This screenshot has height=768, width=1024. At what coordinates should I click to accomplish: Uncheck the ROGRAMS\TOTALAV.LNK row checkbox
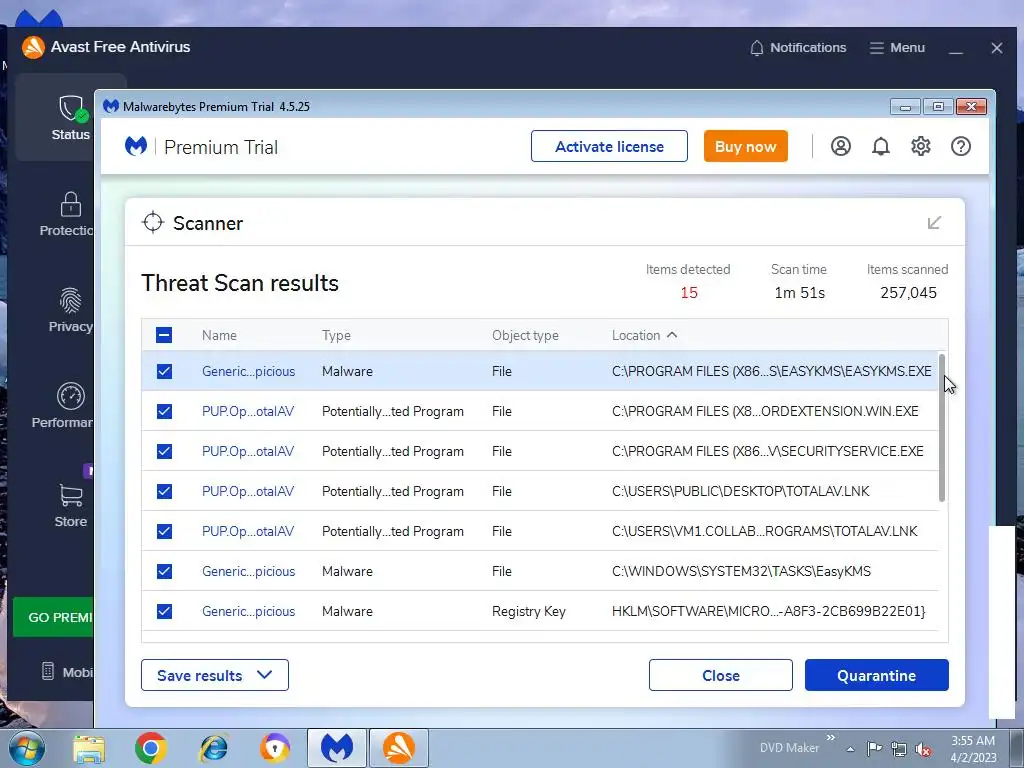(164, 531)
